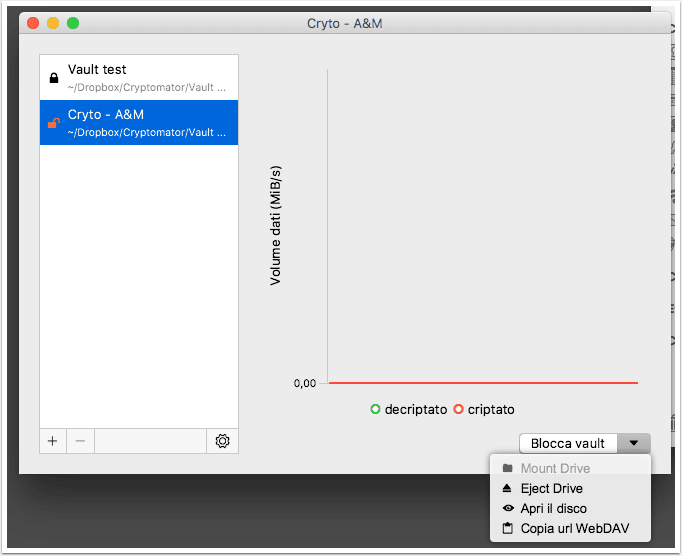682x556 pixels.
Task: Click the green decriptato legend marker
Action: pos(375,409)
